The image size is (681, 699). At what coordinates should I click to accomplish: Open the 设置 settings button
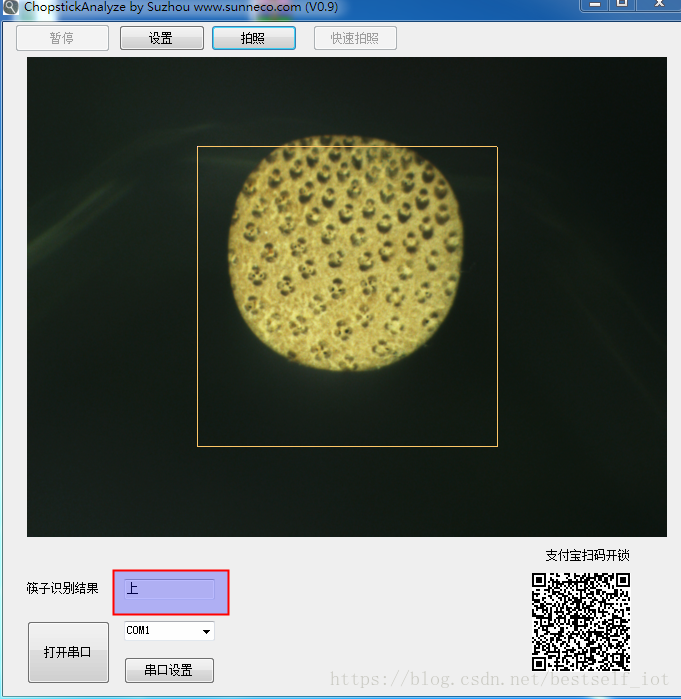(162, 38)
